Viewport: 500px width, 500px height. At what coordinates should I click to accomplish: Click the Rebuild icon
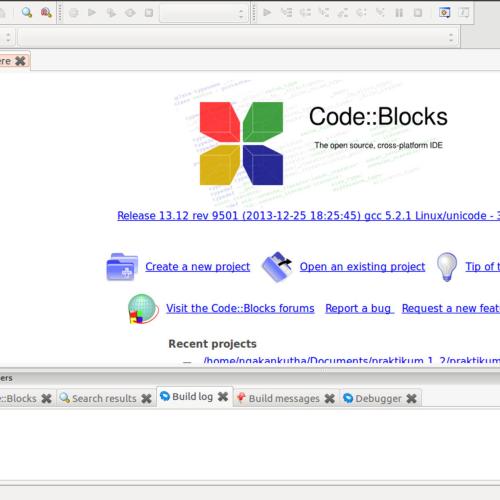[130, 13]
